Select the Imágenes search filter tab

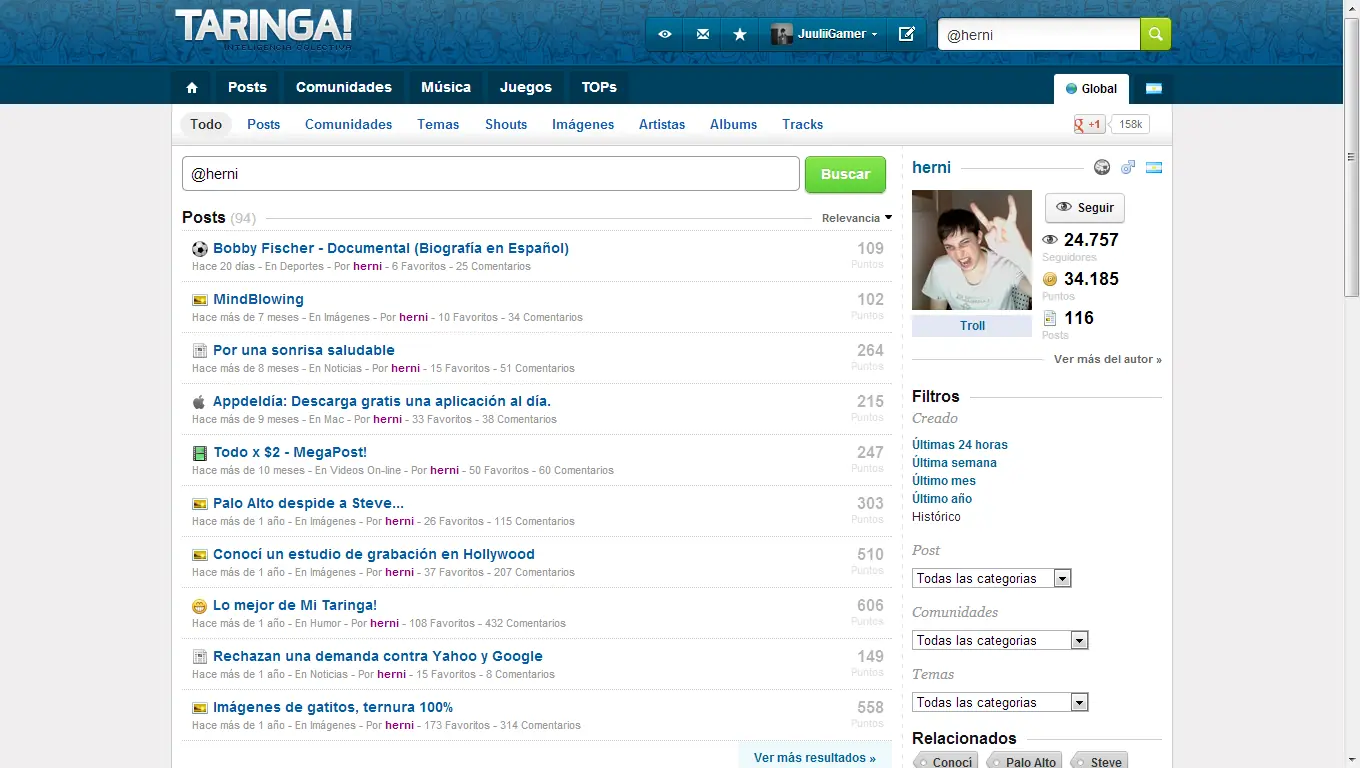(583, 124)
